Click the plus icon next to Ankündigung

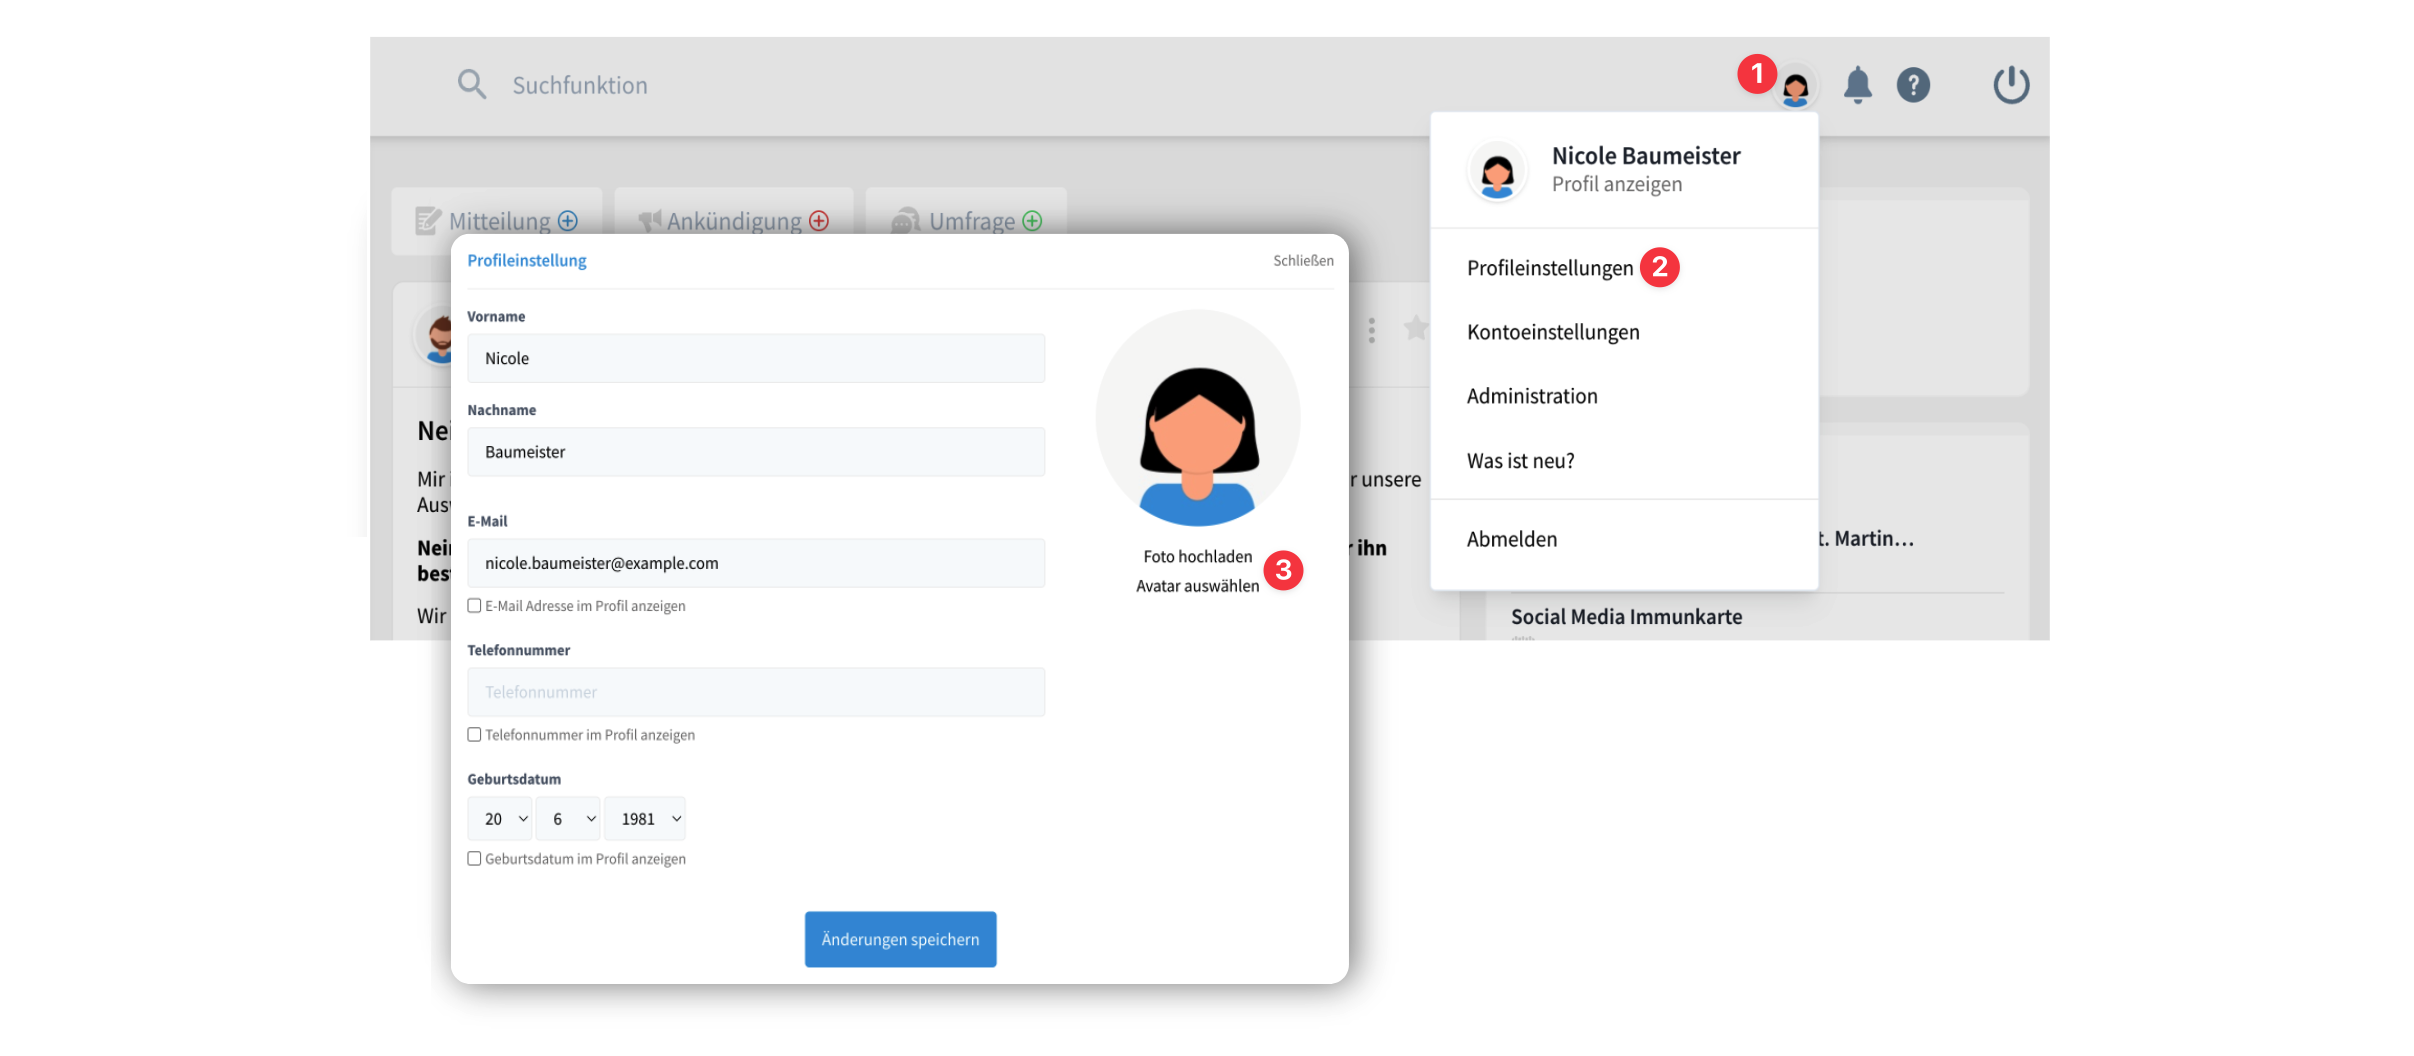pyautogui.click(x=819, y=221)
